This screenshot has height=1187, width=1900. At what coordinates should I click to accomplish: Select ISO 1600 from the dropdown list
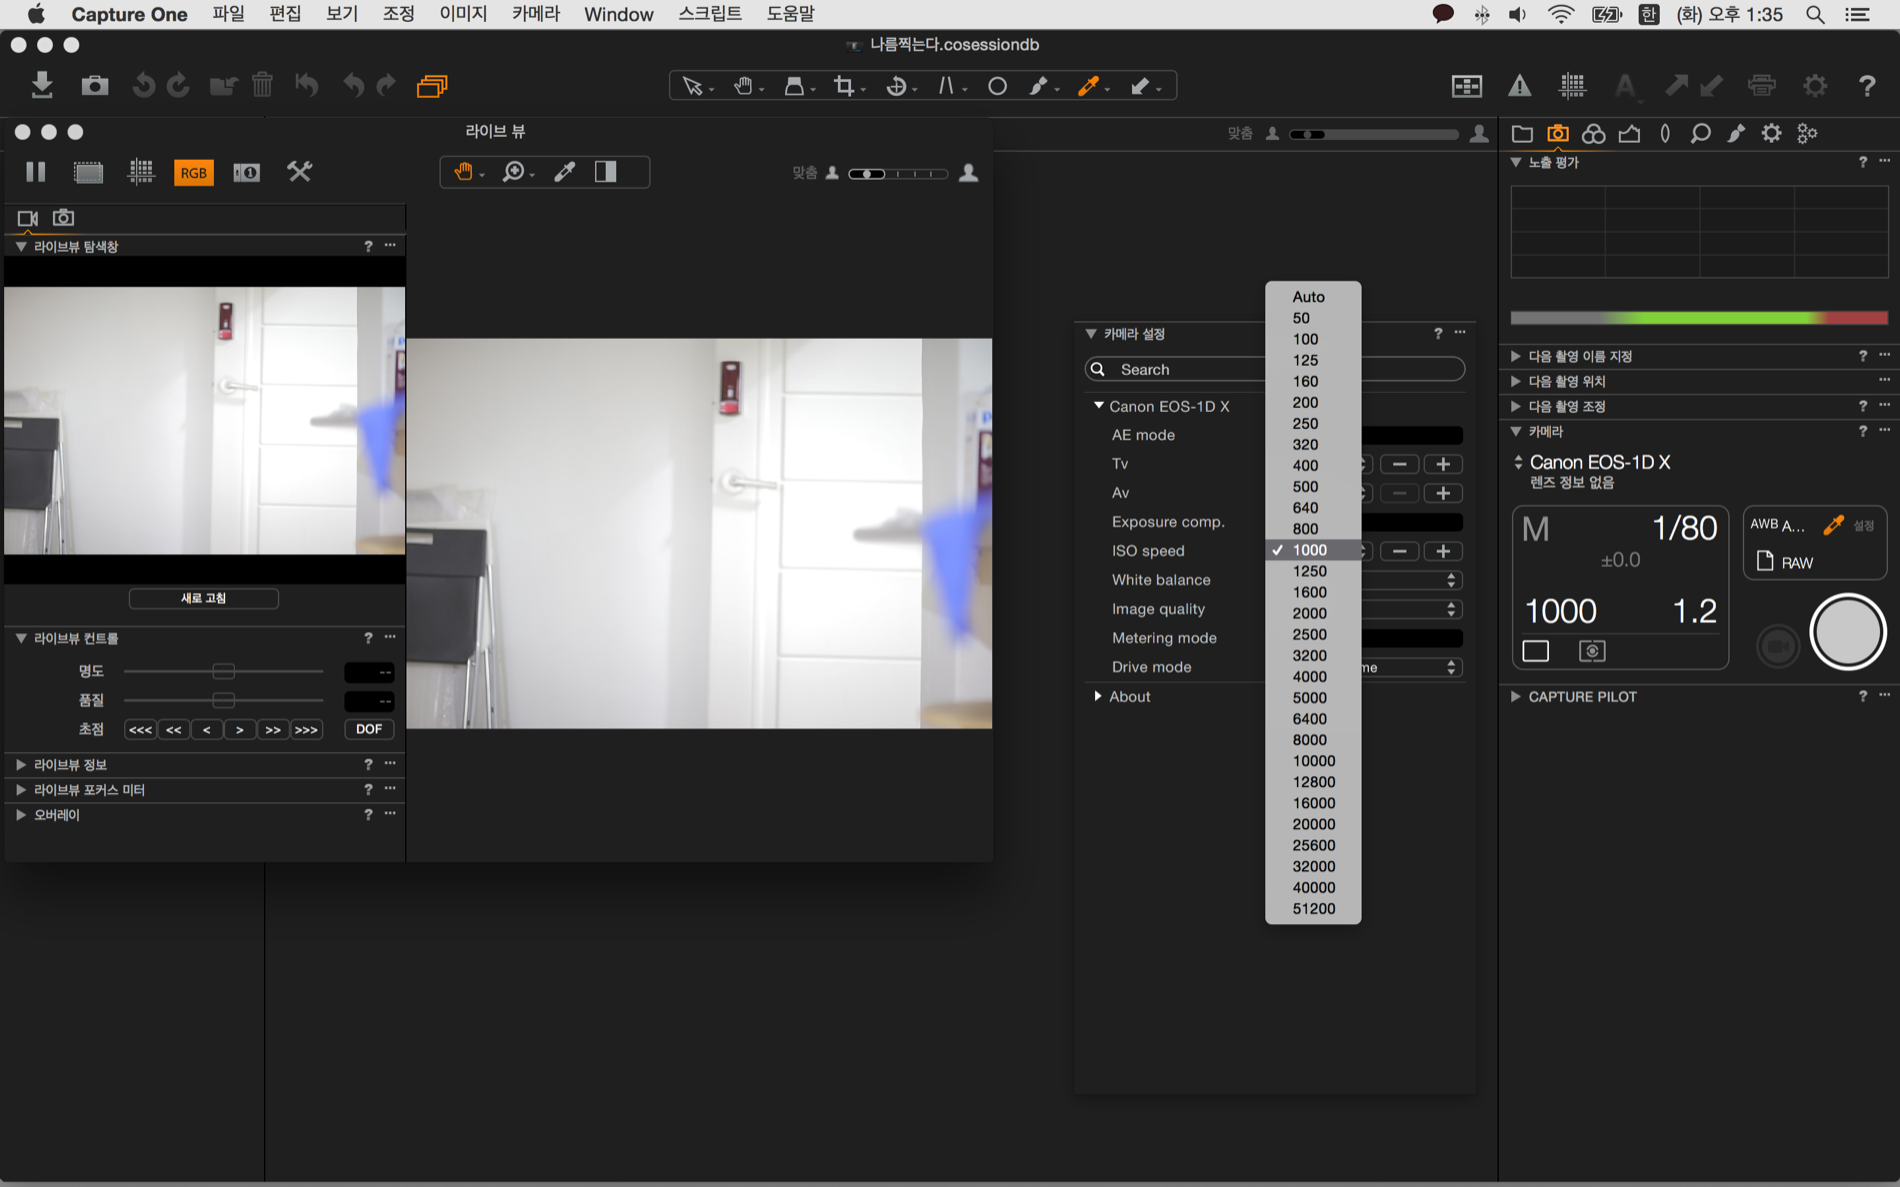(x=1309, y=592)
